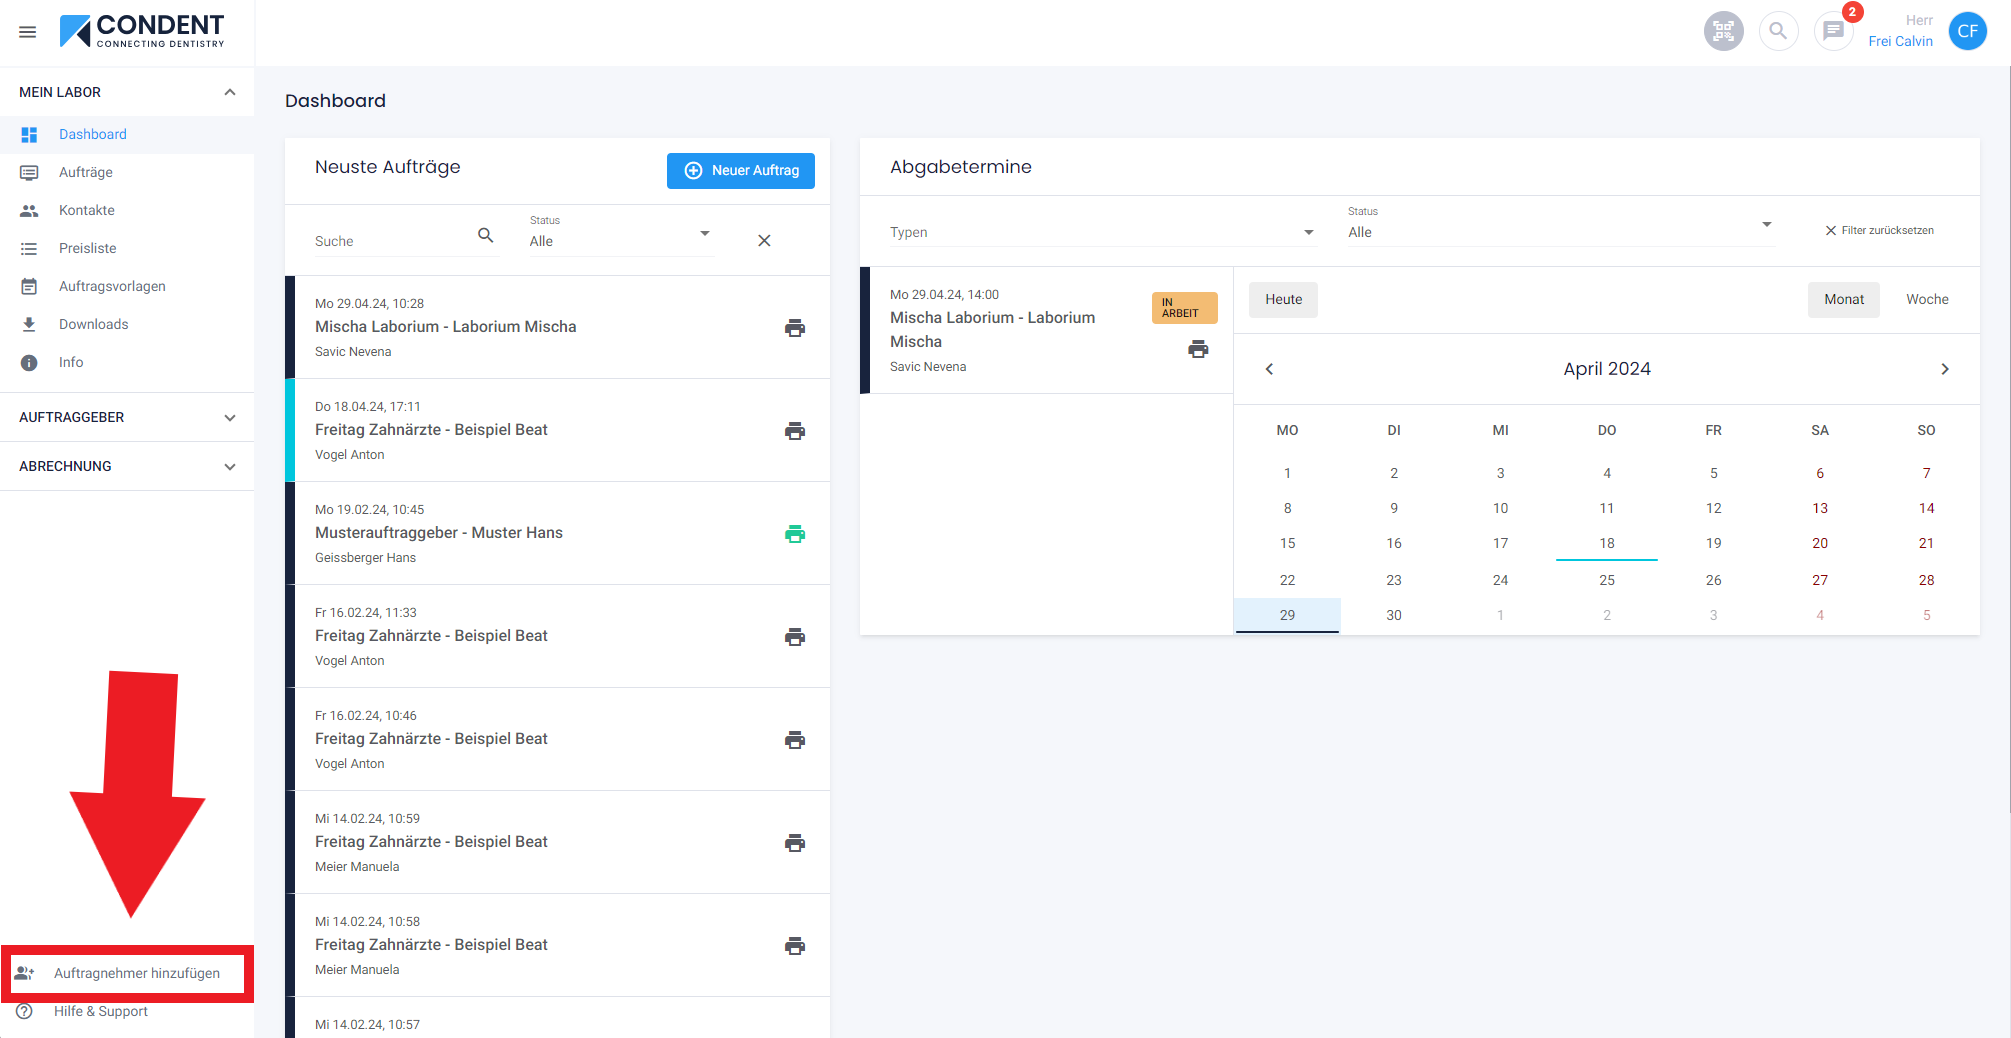2011x1038 pixels.
Task: Select April 18 in the calendar
Action: 1606,543
